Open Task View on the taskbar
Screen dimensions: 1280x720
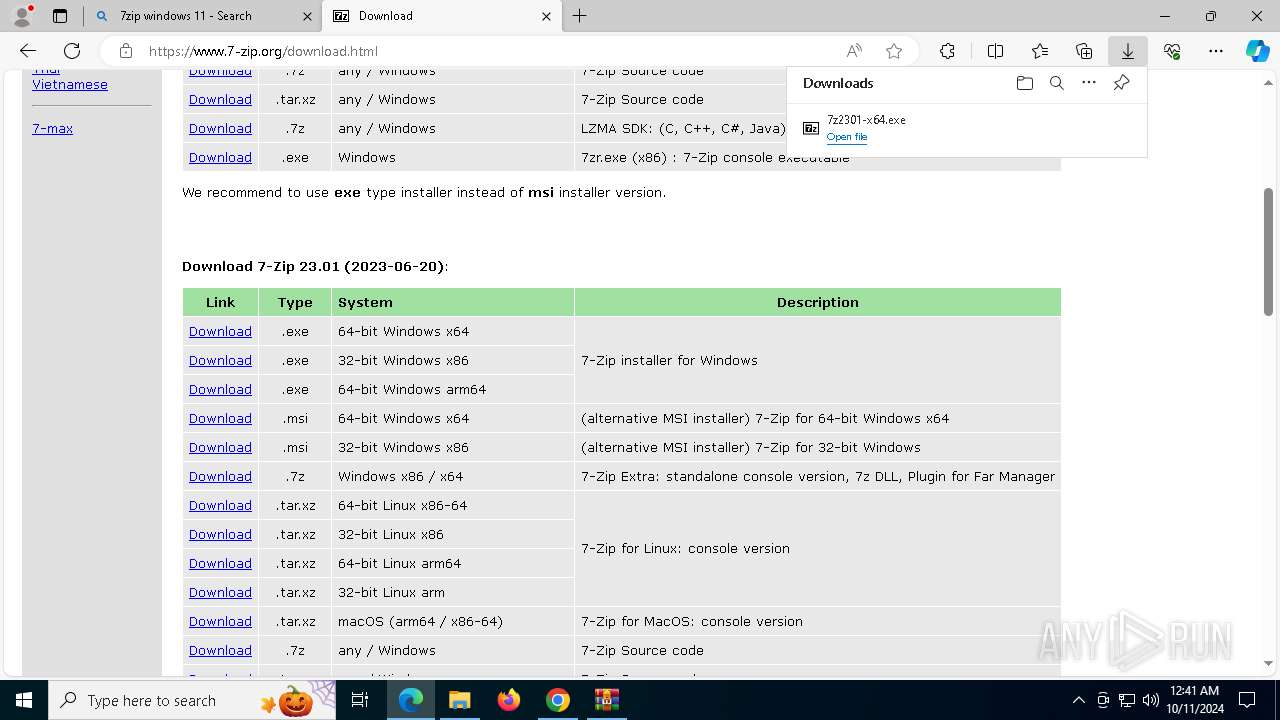[x=360, y=700]
